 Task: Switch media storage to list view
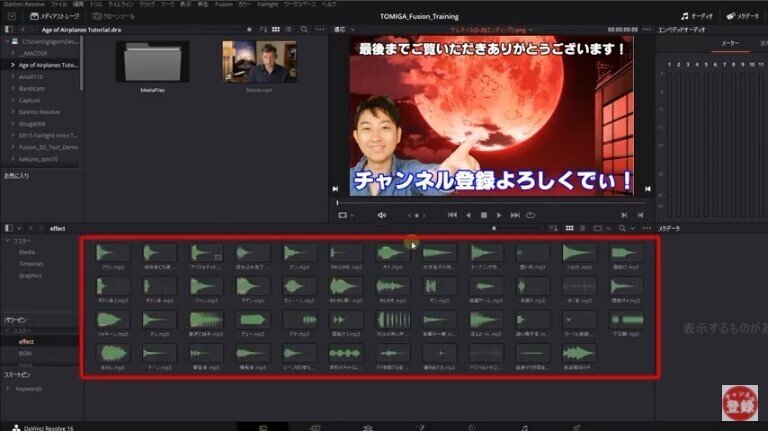point(288,29)
